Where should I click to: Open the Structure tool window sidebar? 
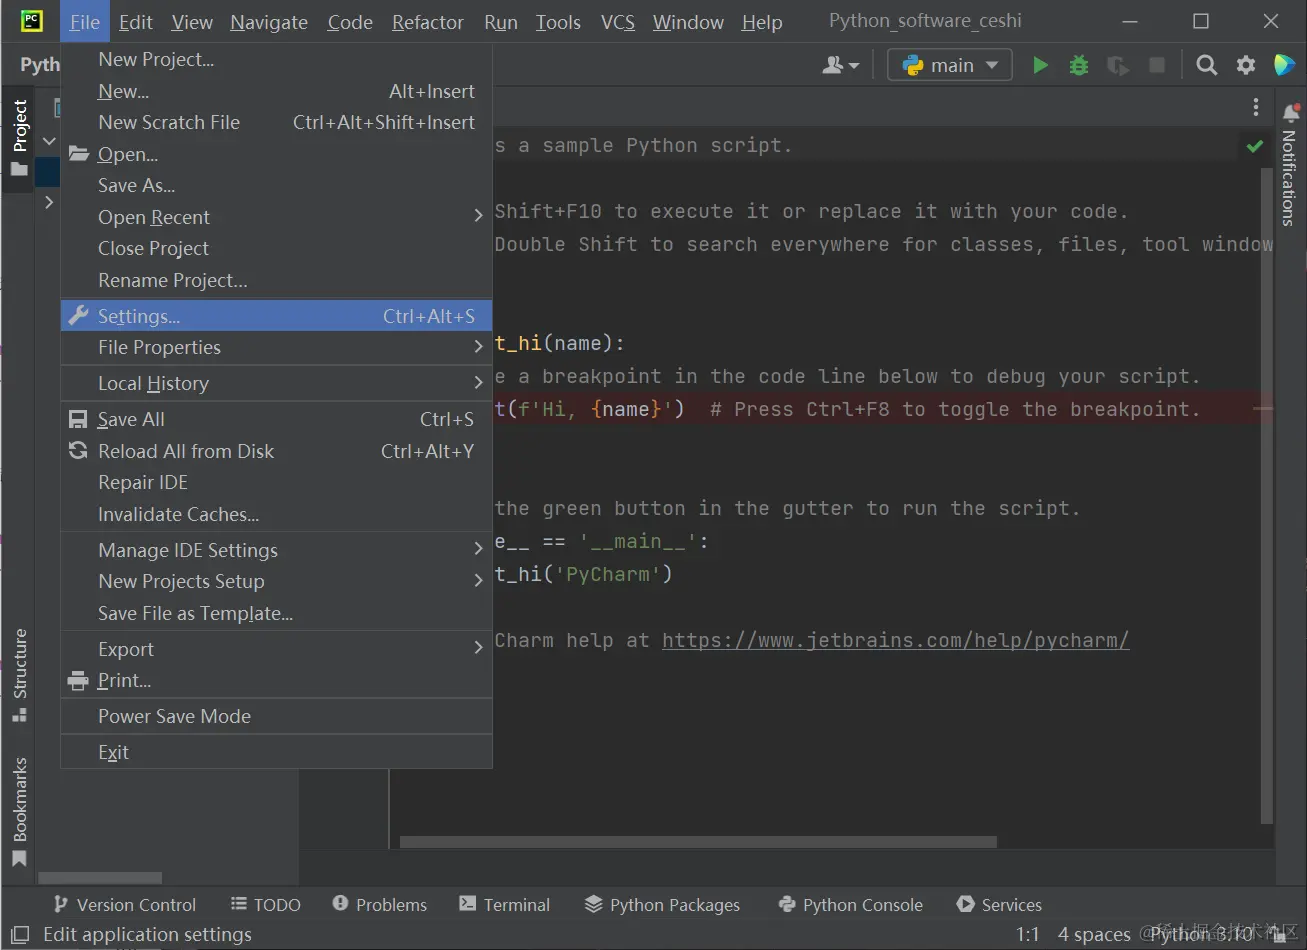[19, 675]
